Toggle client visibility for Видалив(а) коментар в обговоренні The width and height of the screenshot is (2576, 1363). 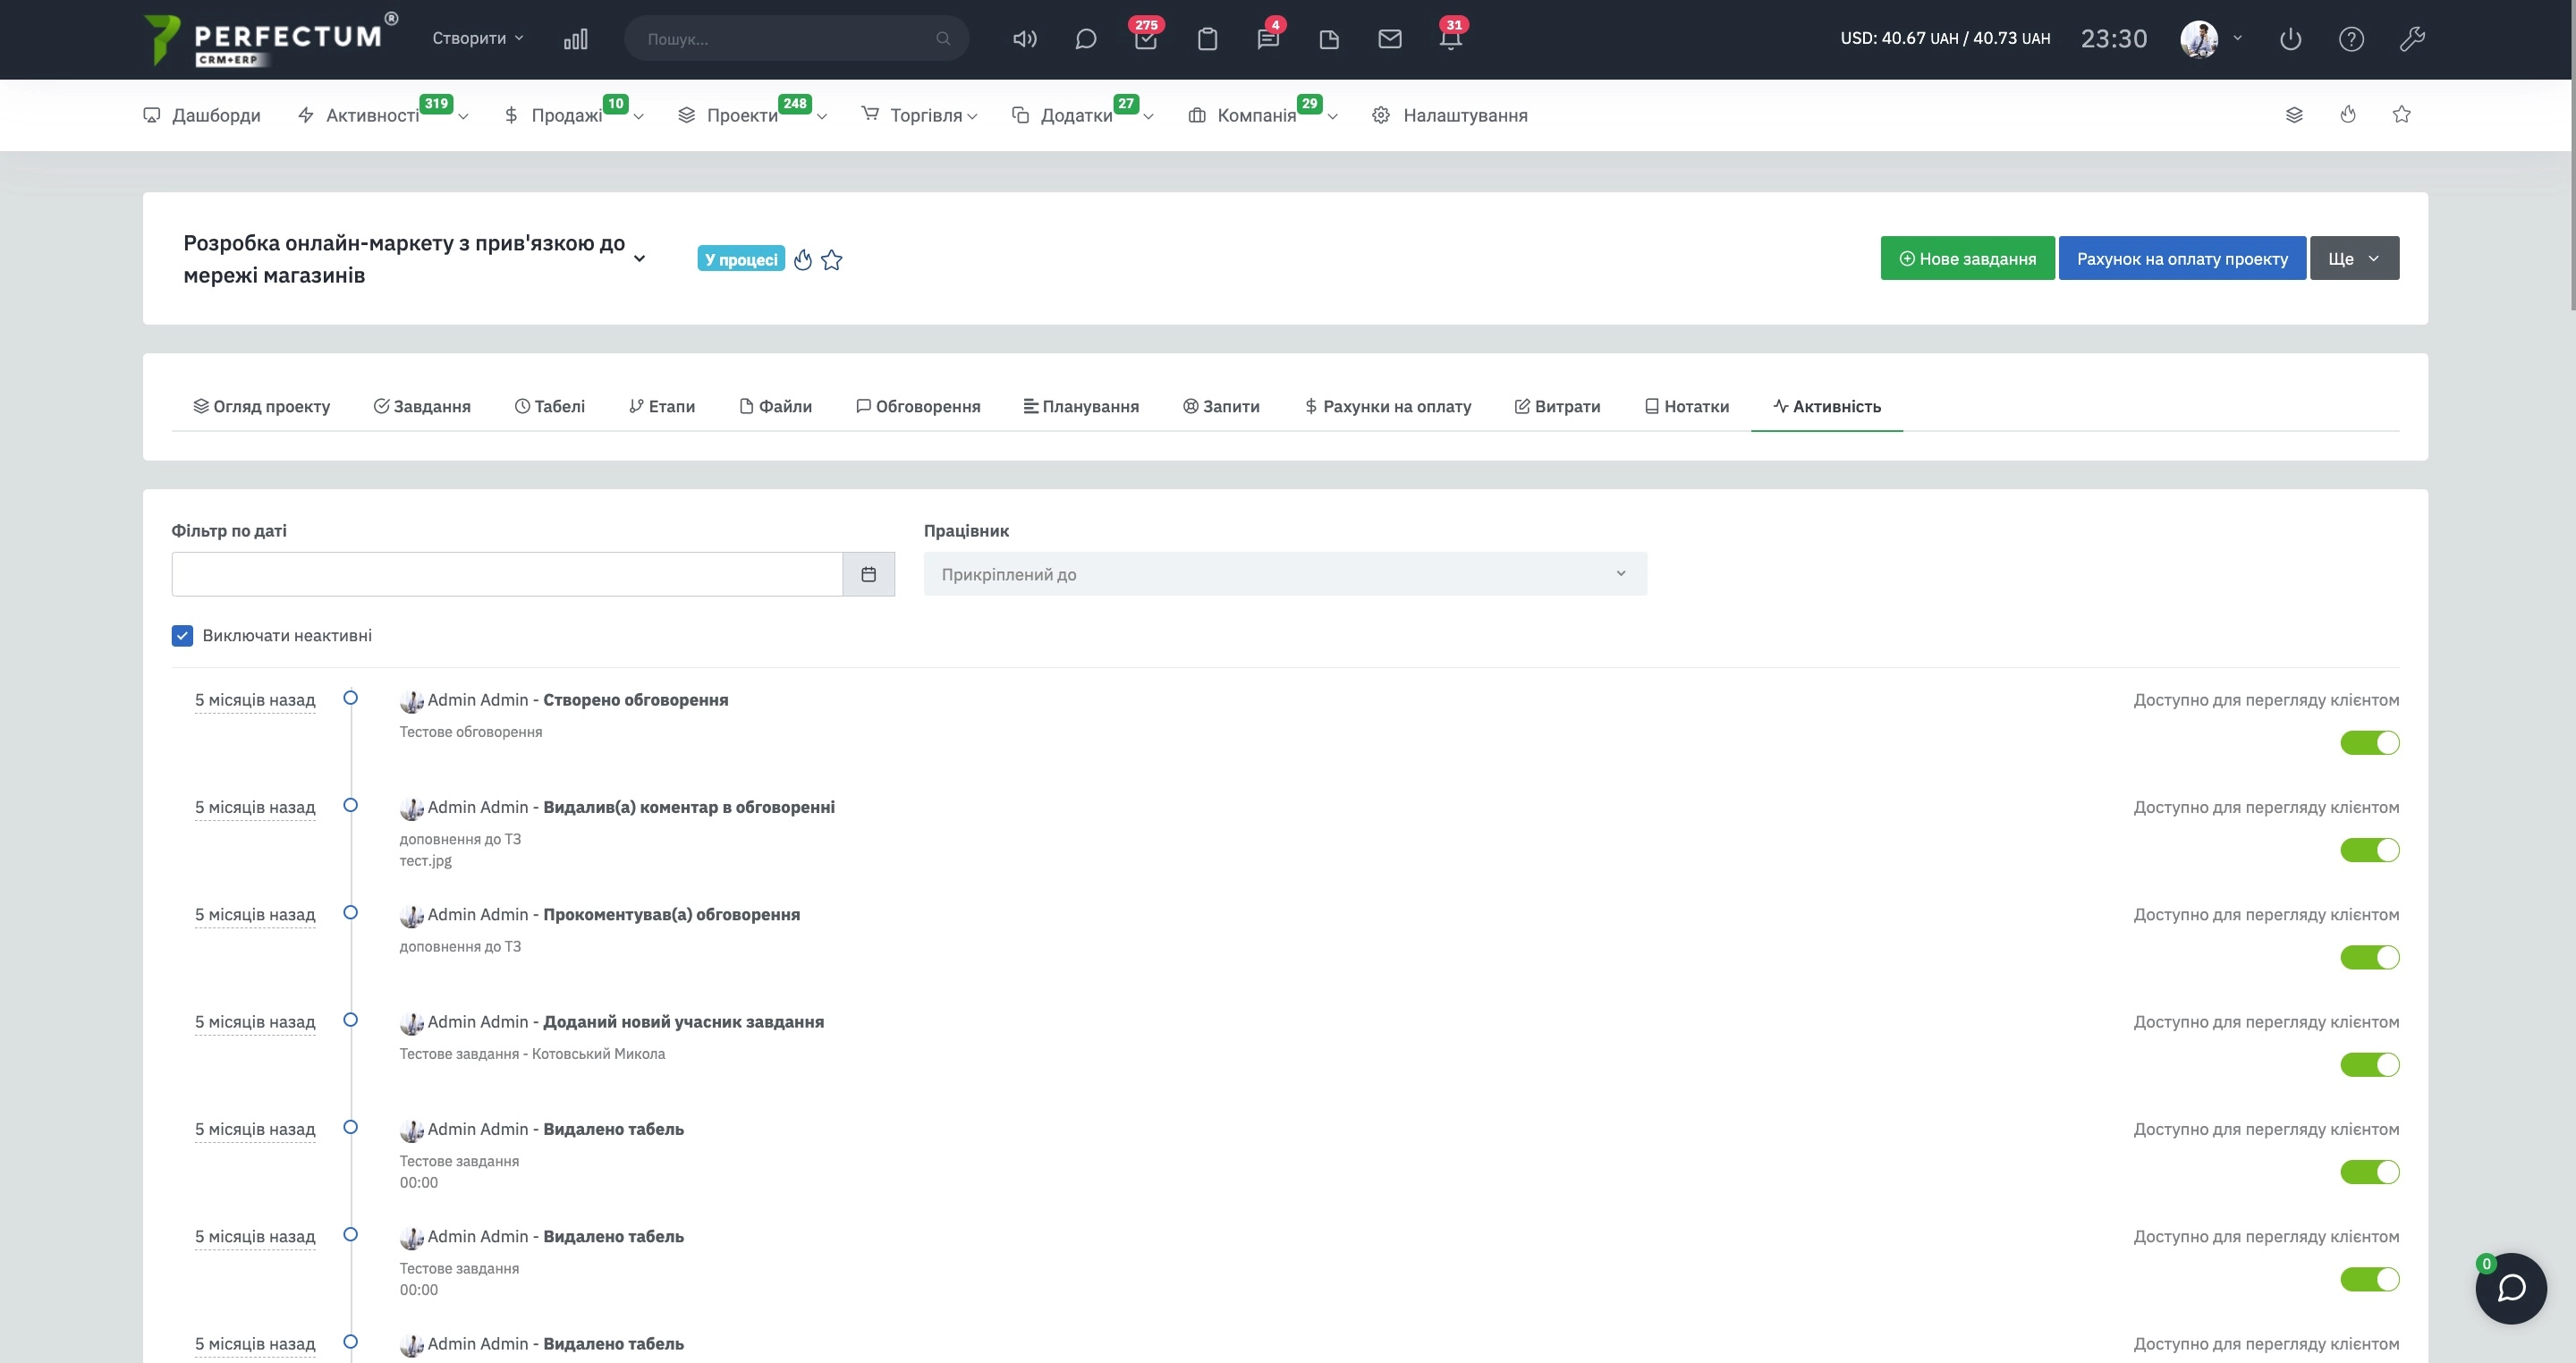pos(2369,850)
